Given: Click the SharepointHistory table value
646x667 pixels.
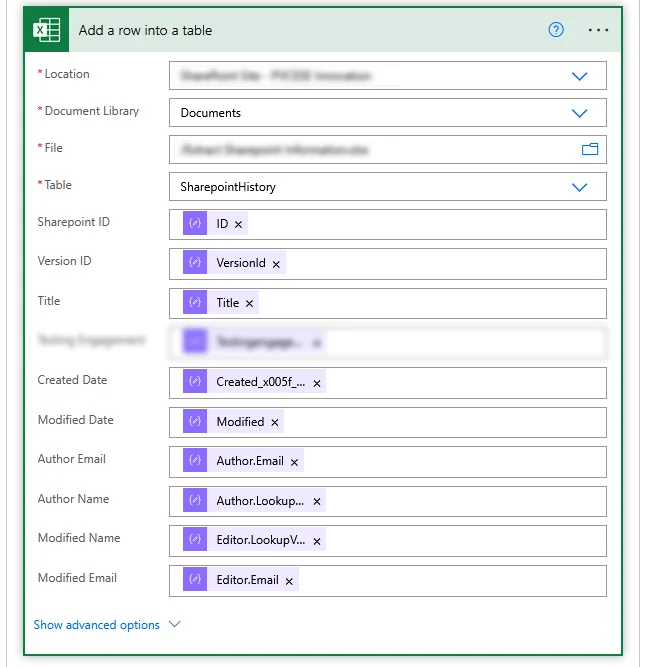Looking at the screenshot, I should point(228,187).
